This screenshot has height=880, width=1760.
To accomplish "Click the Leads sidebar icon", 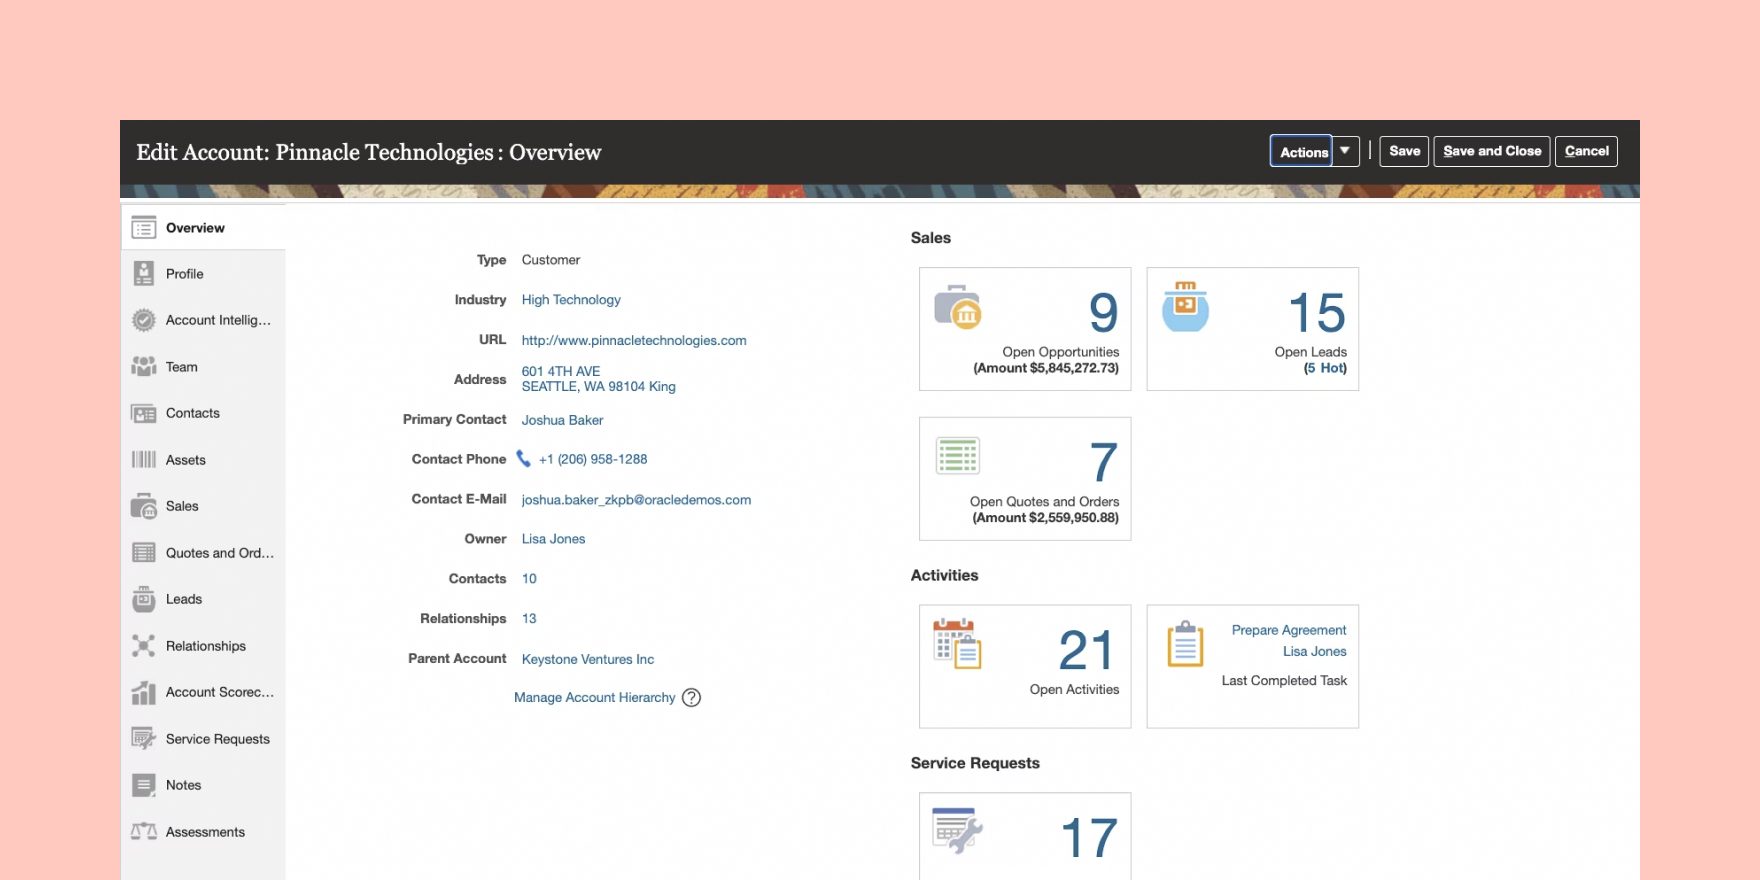I will pos(144,599).
